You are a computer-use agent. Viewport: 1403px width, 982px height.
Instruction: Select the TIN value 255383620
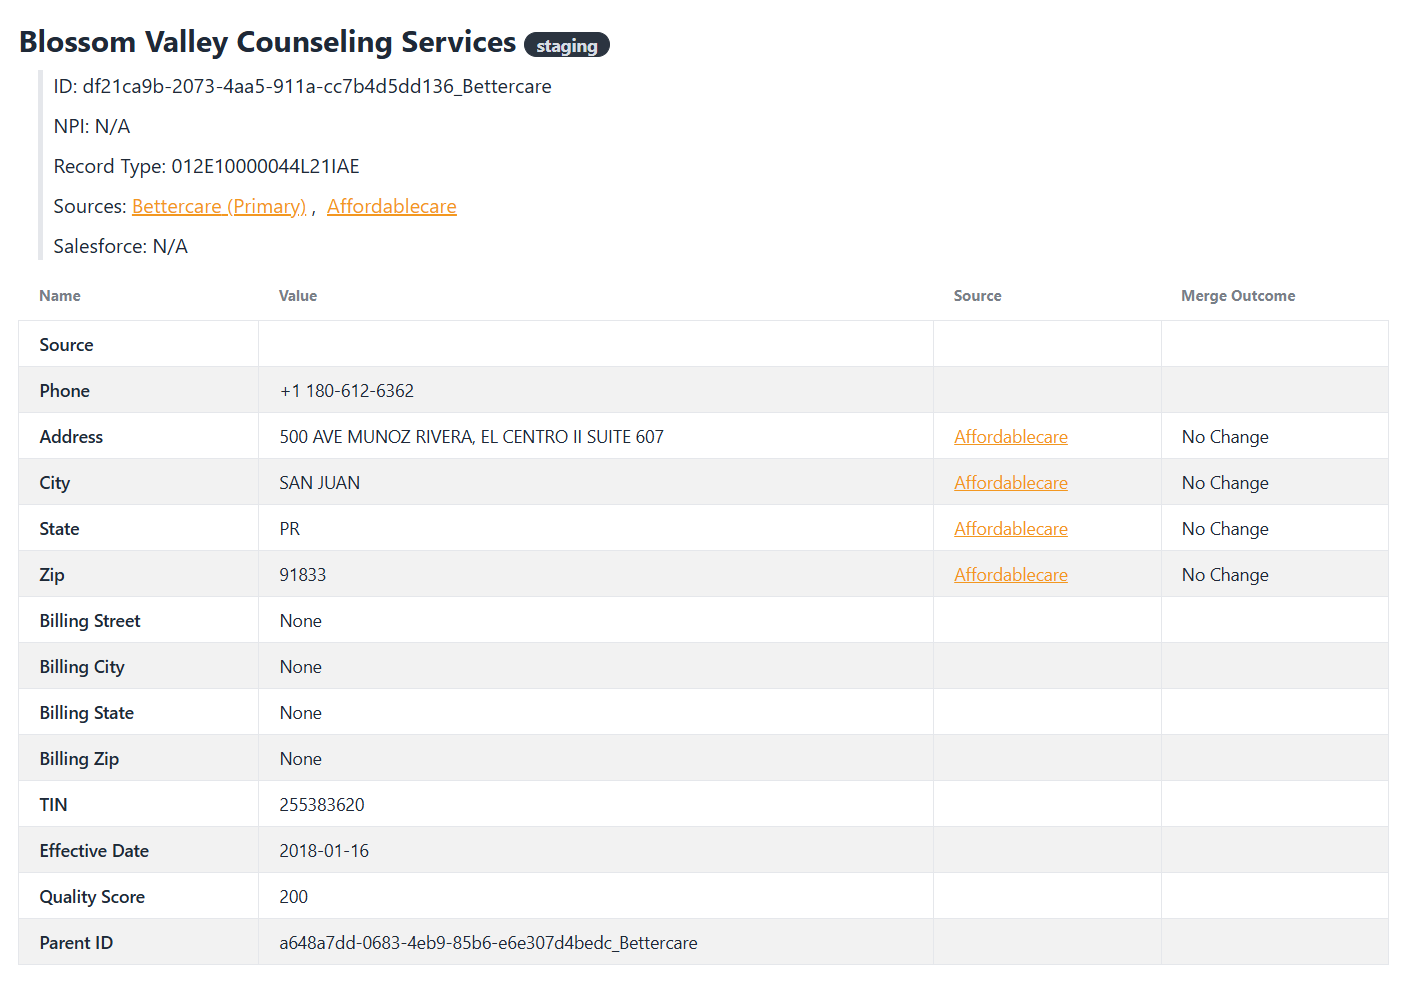322,805
